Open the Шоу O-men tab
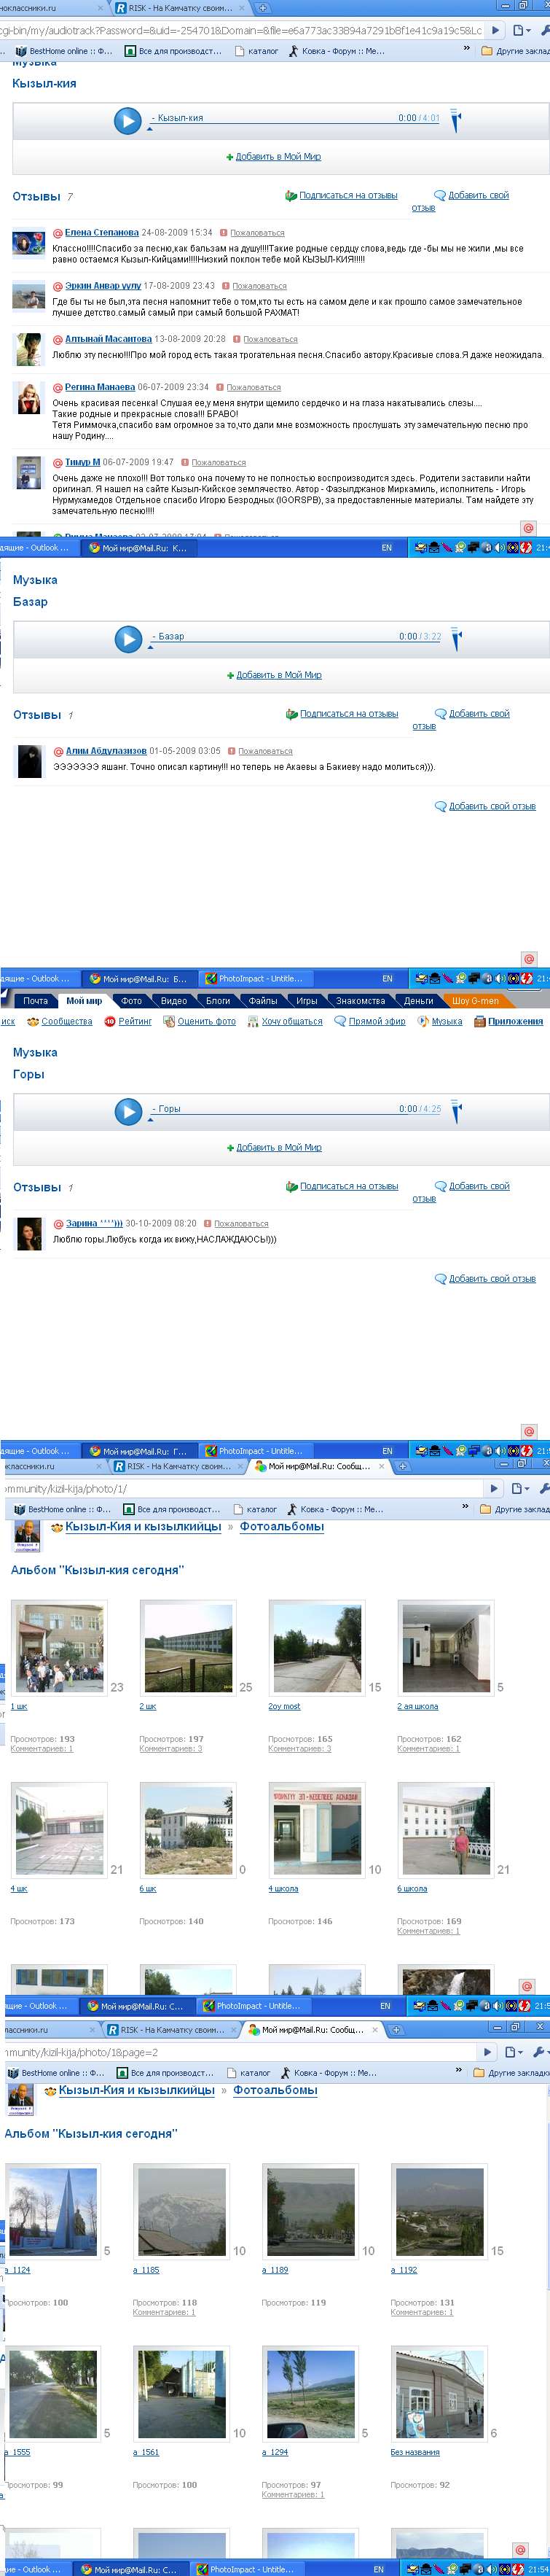 pos(475,1000)
